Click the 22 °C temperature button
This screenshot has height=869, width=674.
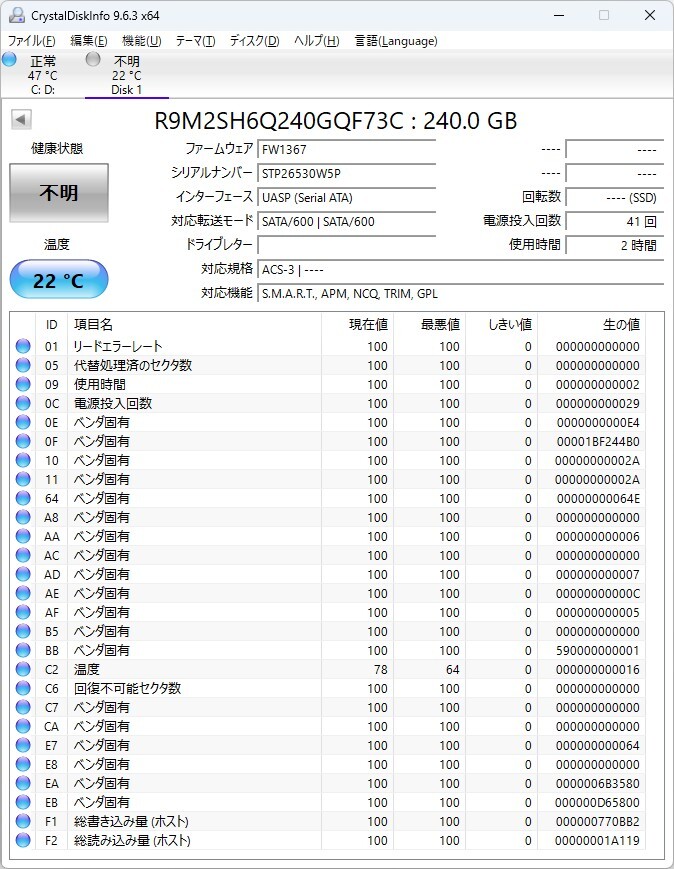59,279
